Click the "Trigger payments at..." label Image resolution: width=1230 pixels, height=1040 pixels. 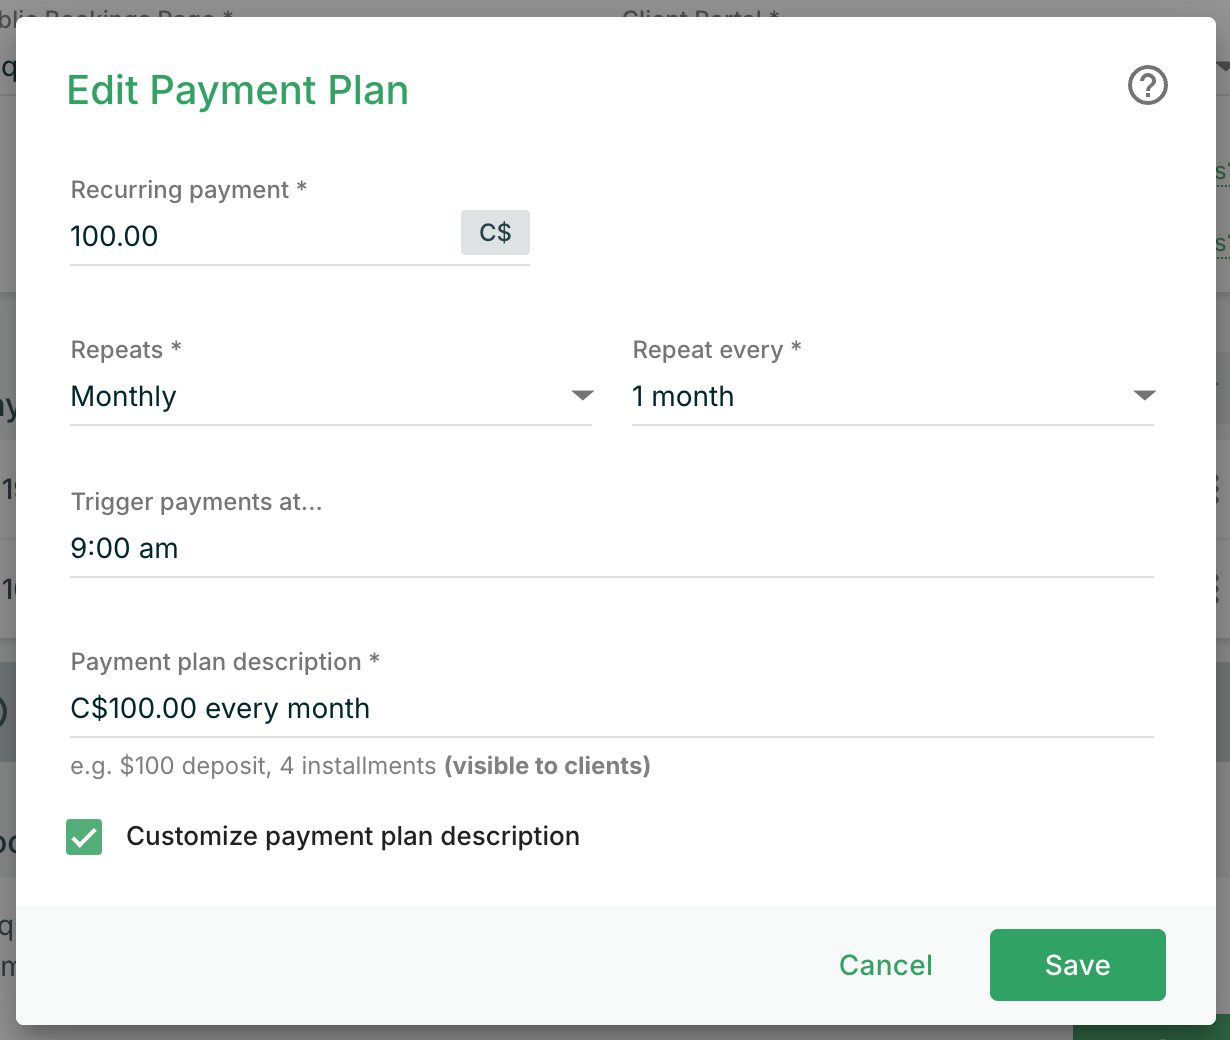tap(196, 502)
